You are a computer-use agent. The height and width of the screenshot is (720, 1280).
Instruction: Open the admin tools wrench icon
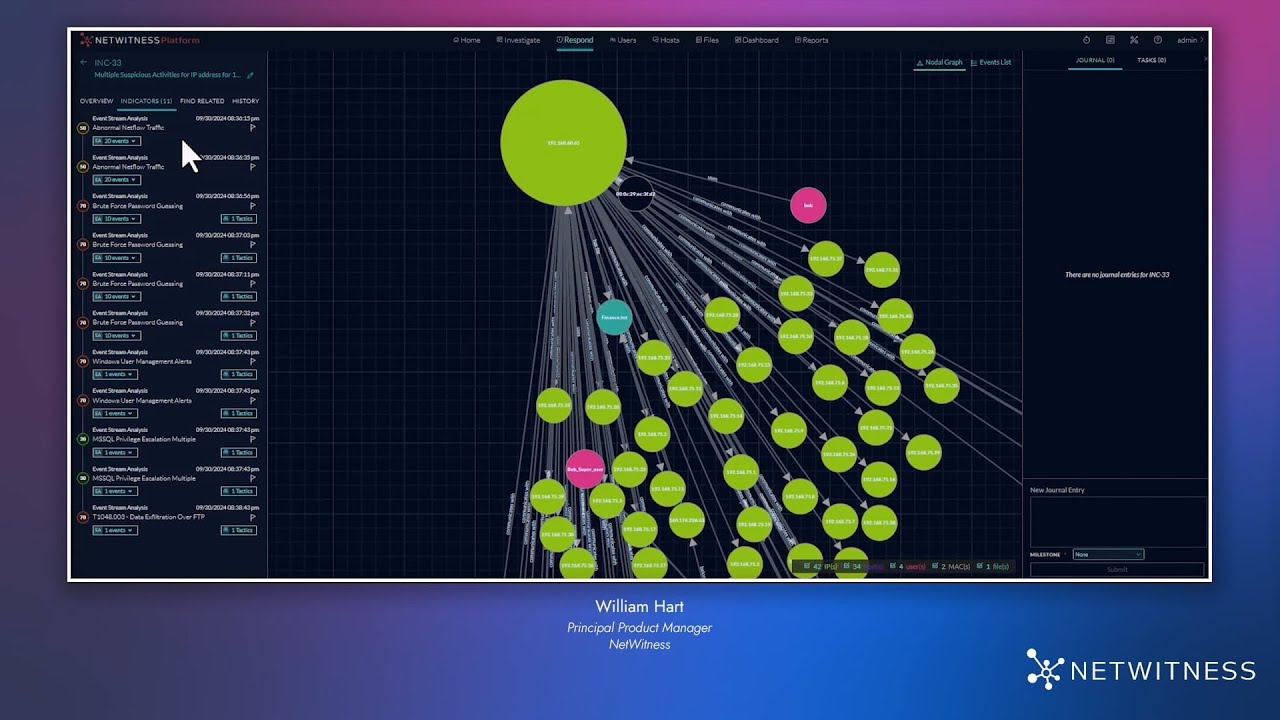pos(1134,40)
